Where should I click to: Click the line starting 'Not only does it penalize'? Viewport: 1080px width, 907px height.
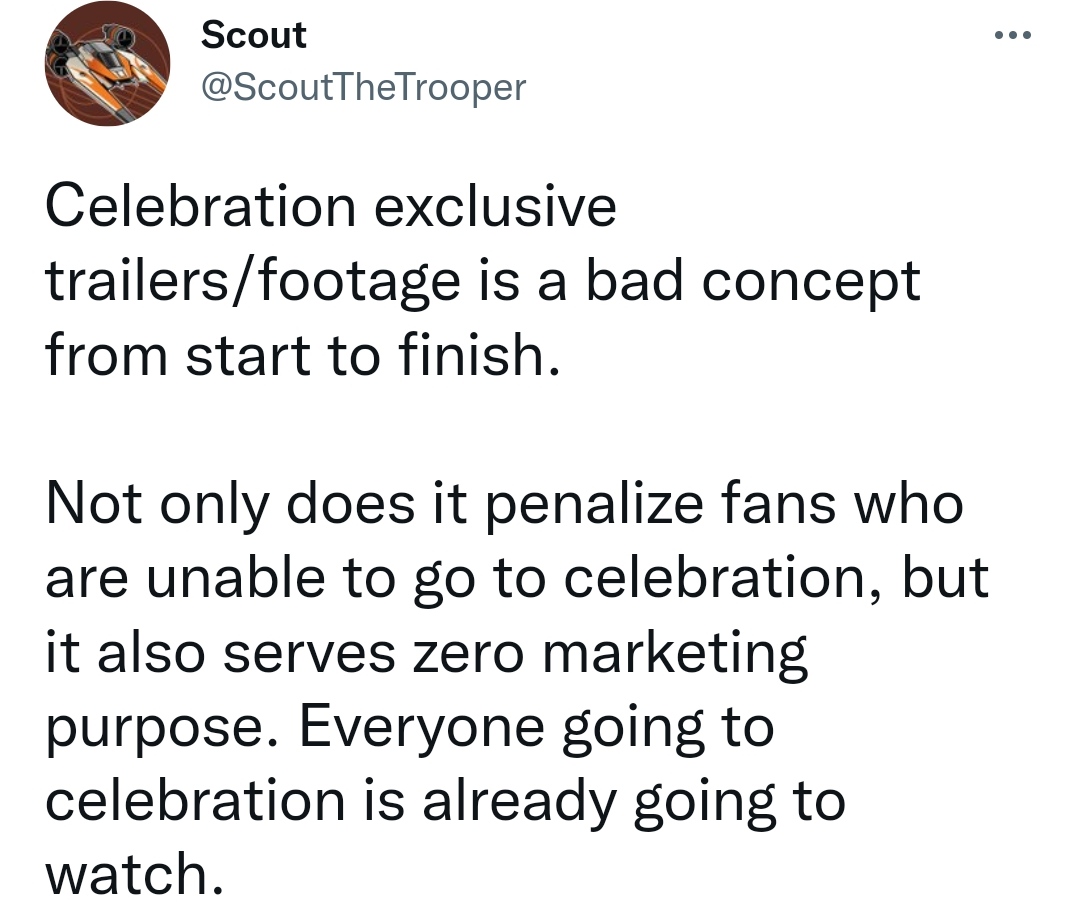point(504,505)
